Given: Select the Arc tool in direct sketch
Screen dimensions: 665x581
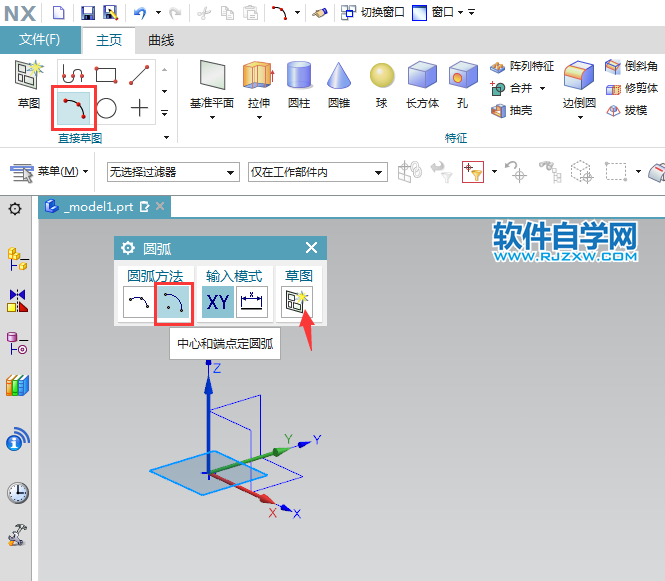Looking at the screenshot, I should tap(74, 108).
